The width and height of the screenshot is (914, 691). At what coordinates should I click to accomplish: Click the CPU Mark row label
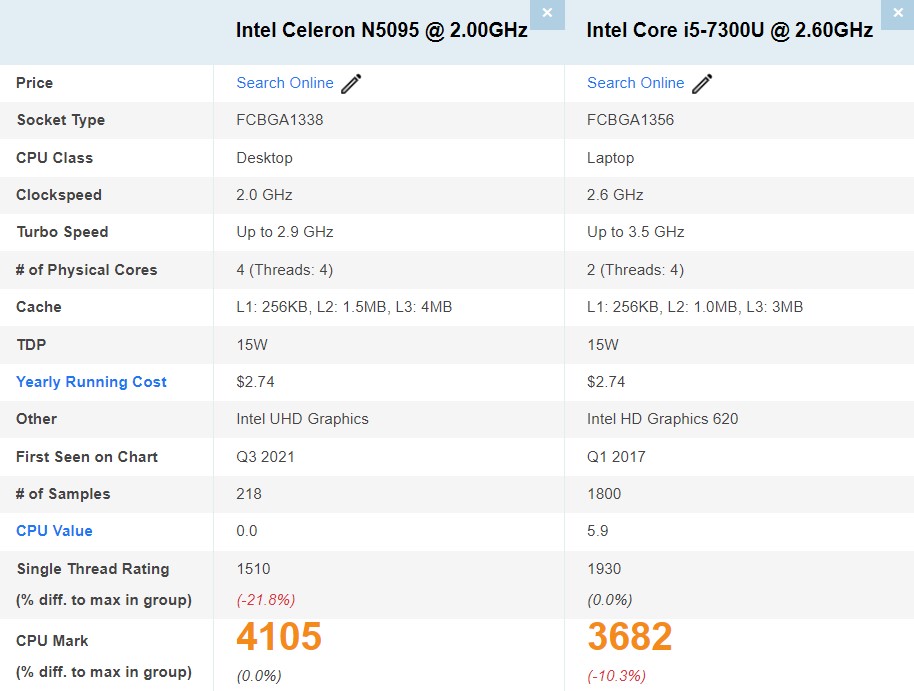tap(52, 641)
